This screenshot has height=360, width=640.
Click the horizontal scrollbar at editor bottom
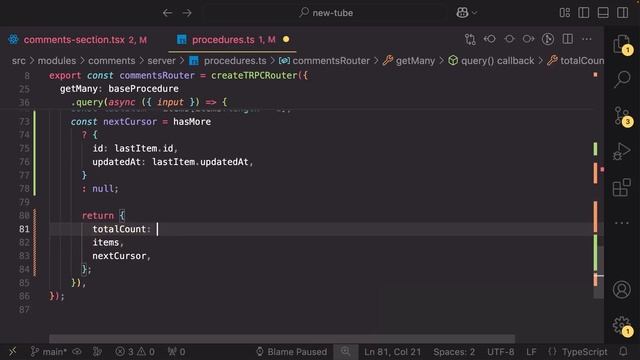tap(282, 339)
